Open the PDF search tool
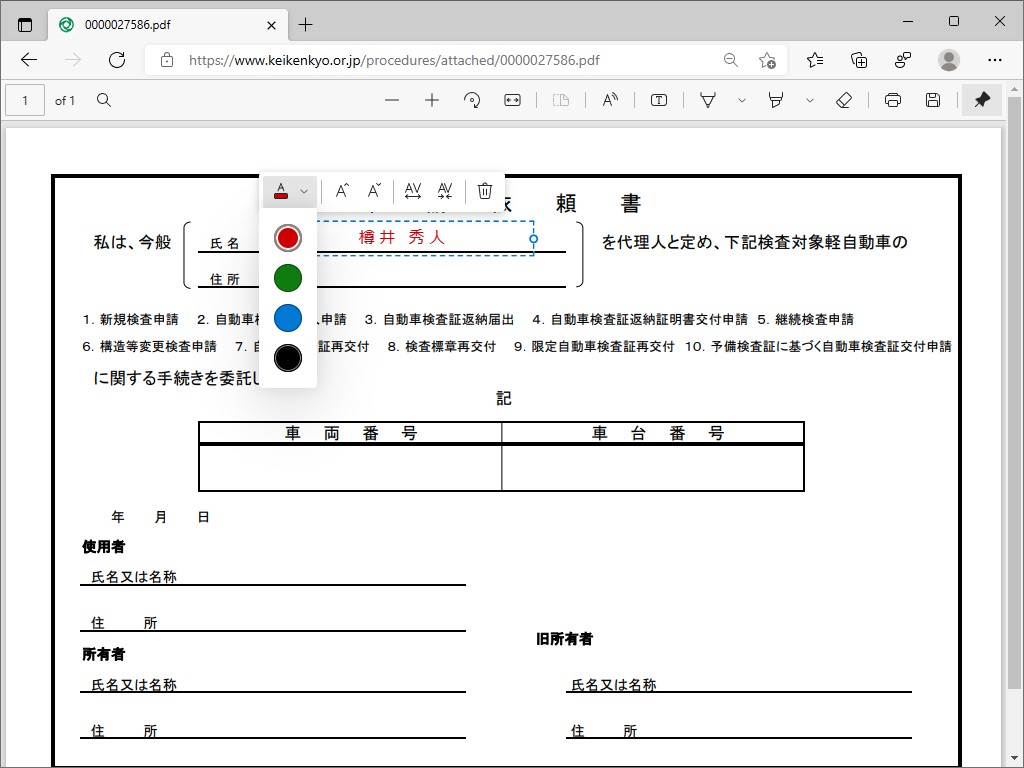Image resolution: width=1024 pixels, height=768 pixels. click(x=102, y=100)
